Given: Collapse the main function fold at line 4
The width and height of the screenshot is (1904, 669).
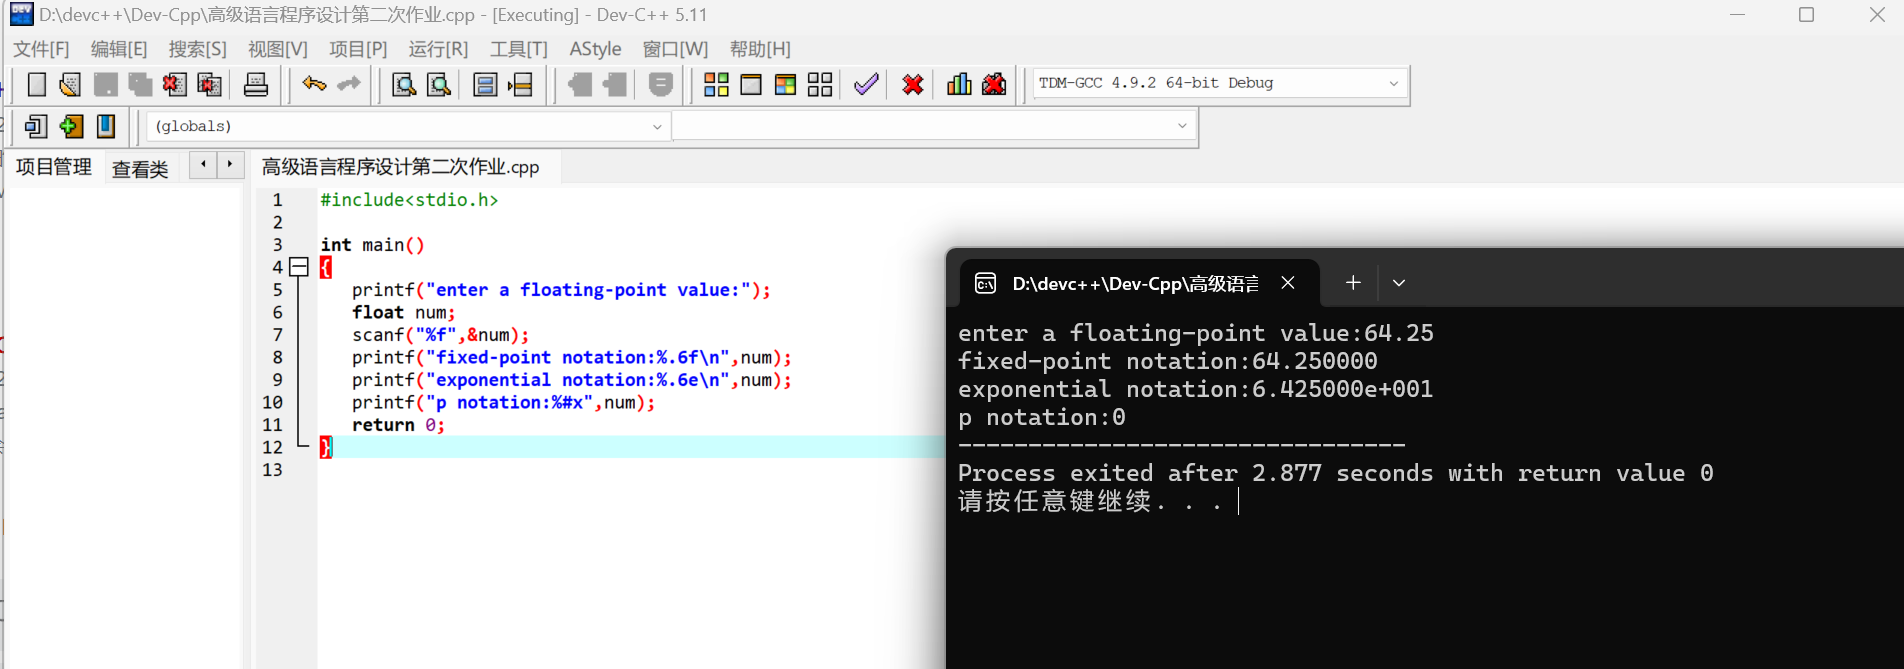Looking at the screenshot, I should [298, 267].
